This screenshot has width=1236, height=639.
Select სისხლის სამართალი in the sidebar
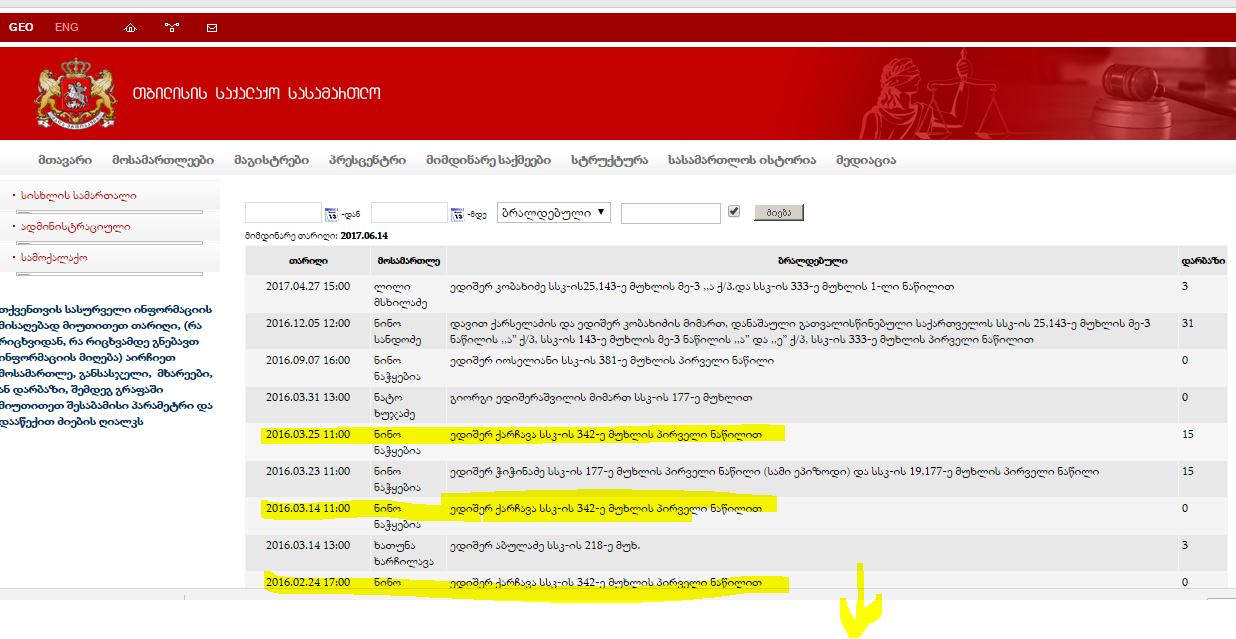coord(79,196)
